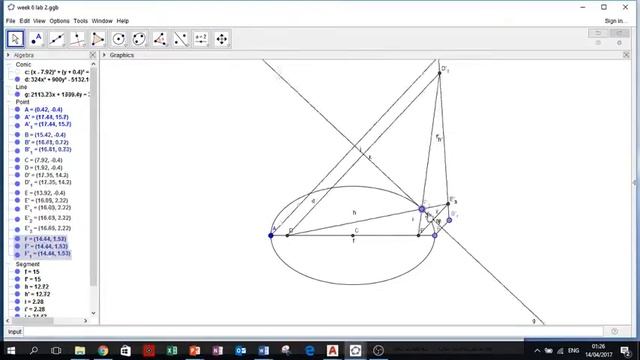The image size is (640, 360).
Task: Select the Ellipse conic tool
Action: [x=139, y=39]
